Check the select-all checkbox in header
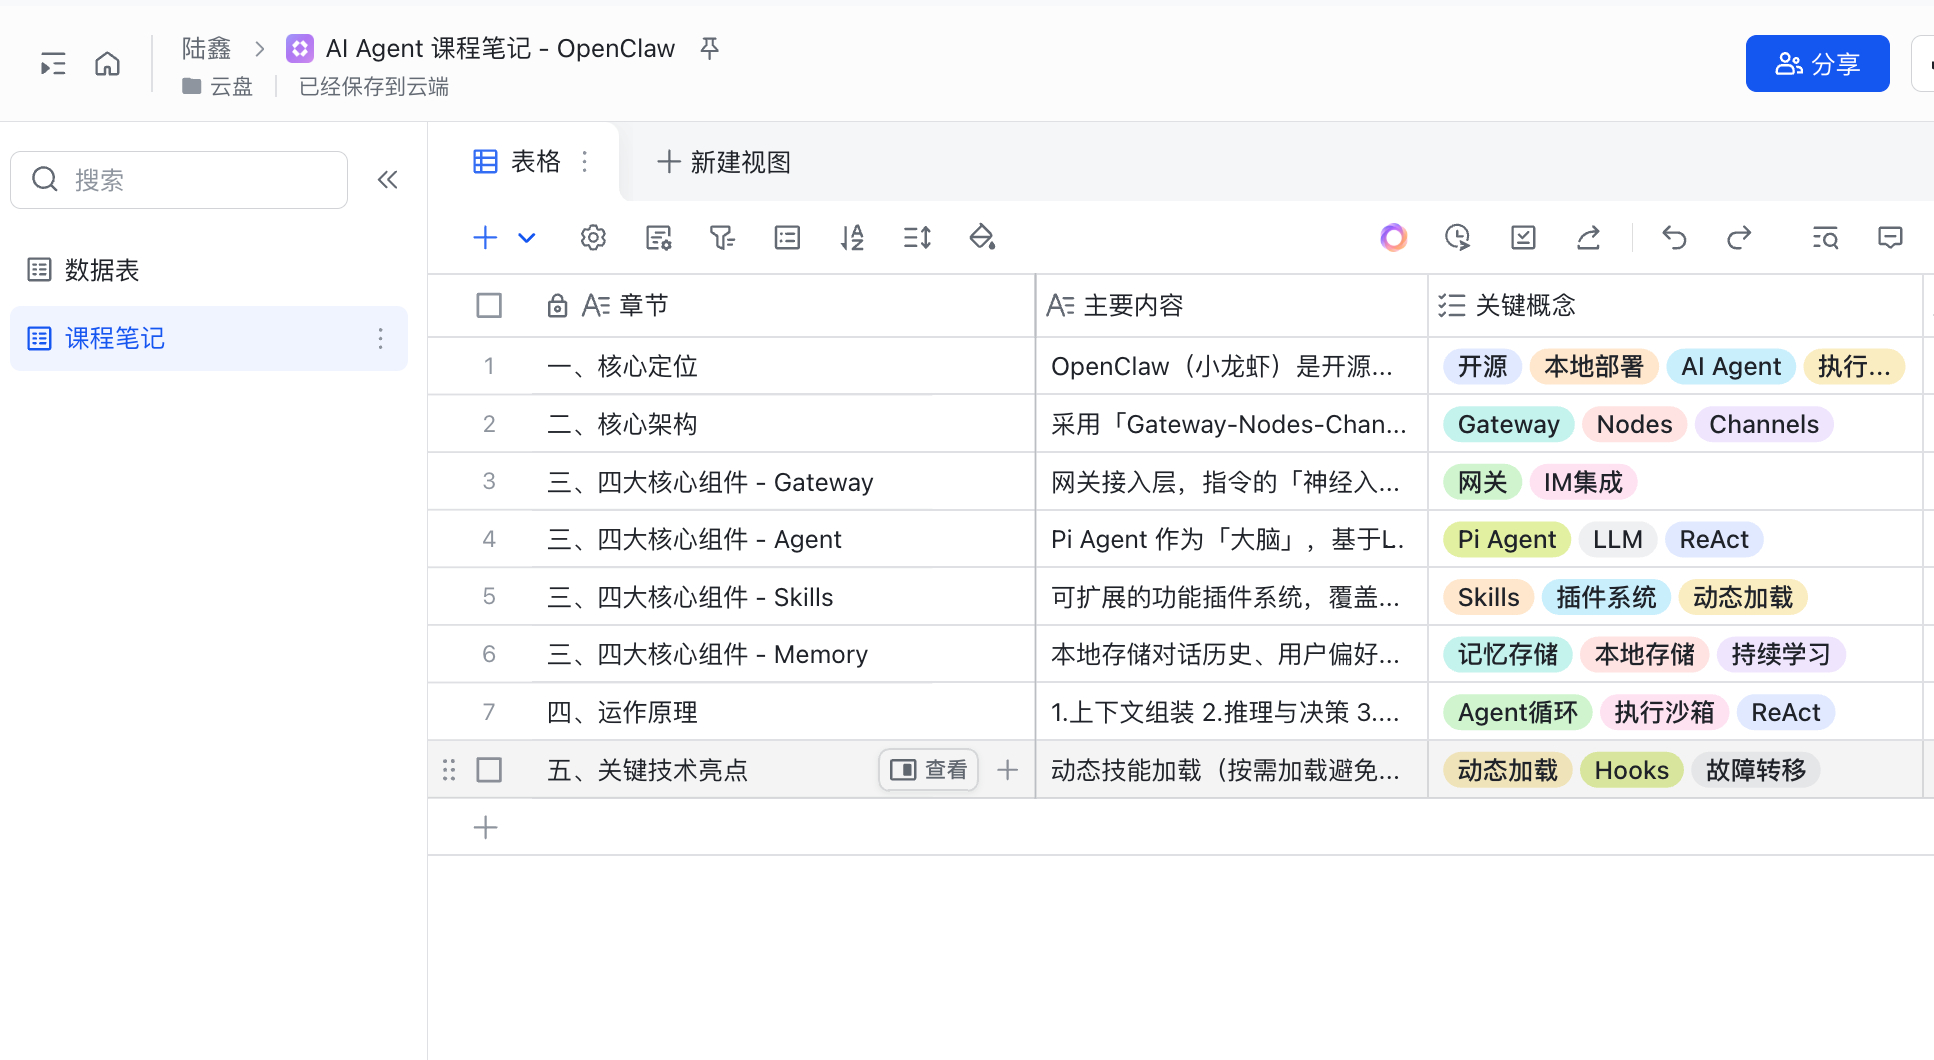Image resolution: width=1934 pixels, height=1060 pixels. 489,305
